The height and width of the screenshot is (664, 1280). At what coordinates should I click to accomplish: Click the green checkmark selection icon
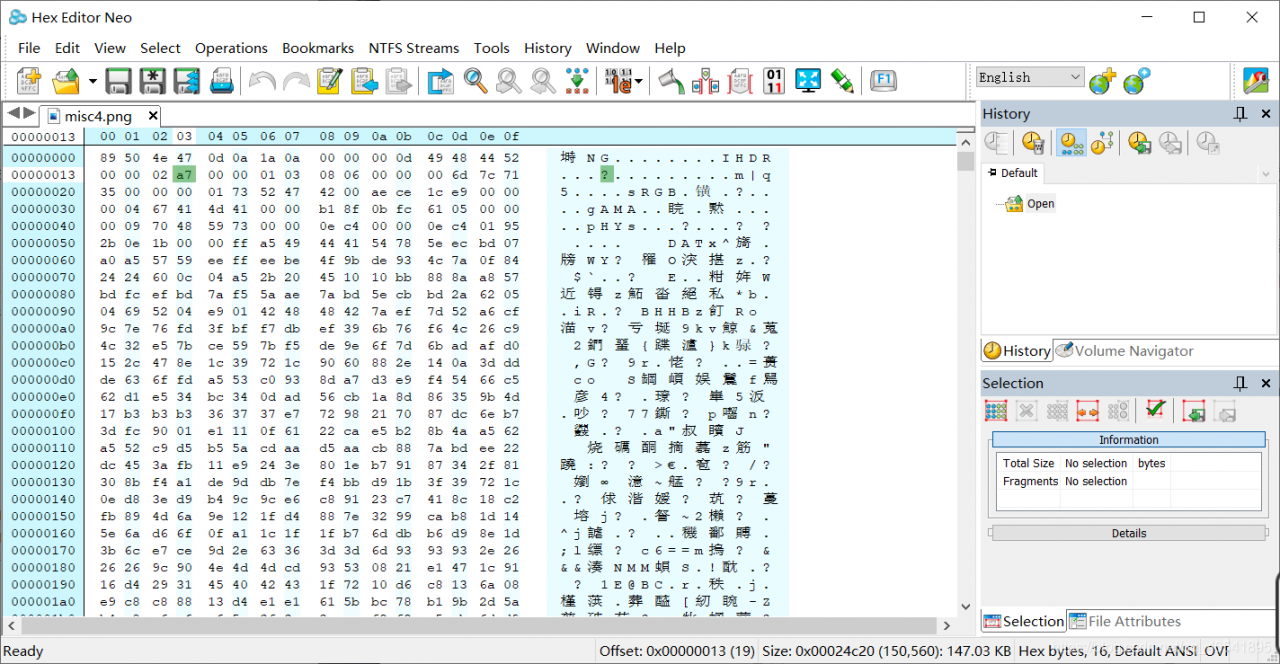point(1156,410)
